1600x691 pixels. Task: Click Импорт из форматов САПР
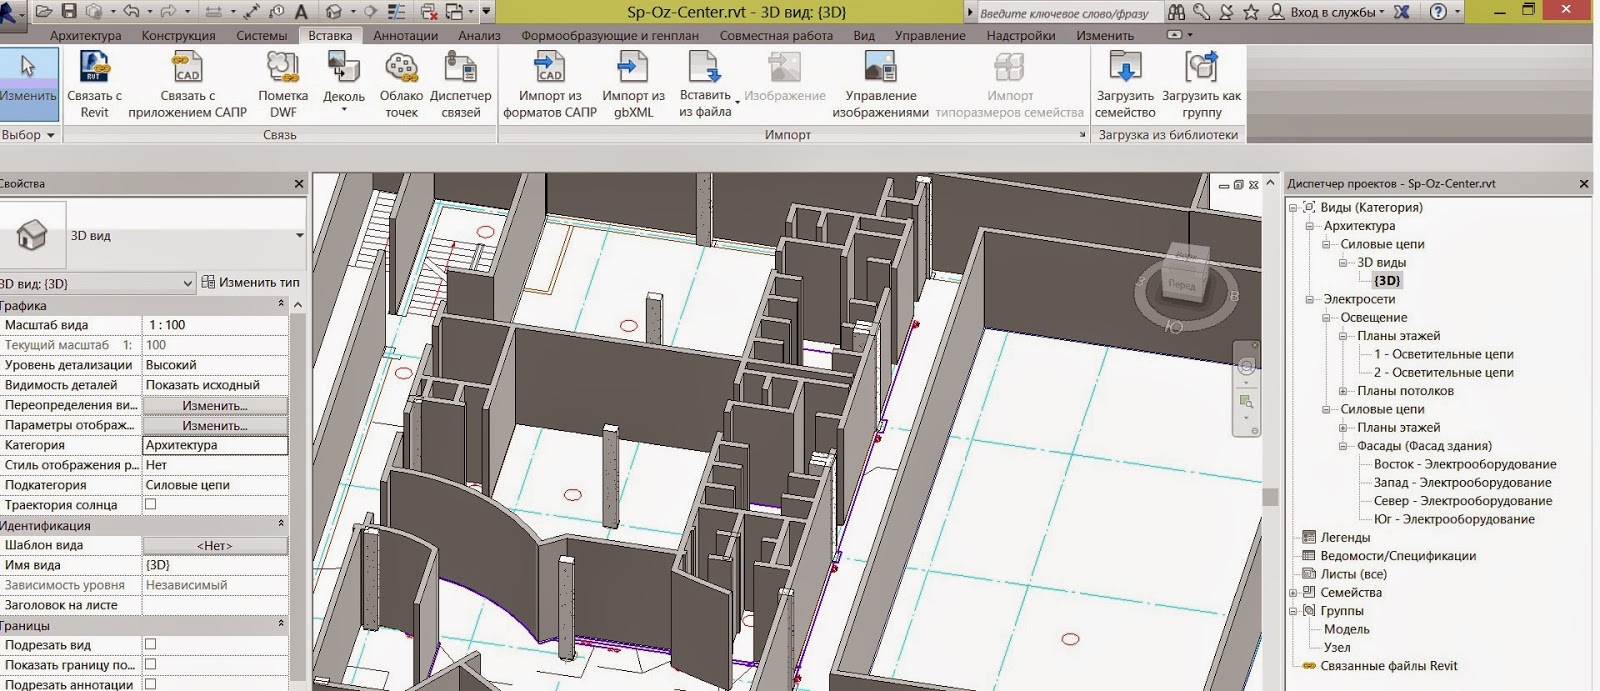(x=550, y=85)
